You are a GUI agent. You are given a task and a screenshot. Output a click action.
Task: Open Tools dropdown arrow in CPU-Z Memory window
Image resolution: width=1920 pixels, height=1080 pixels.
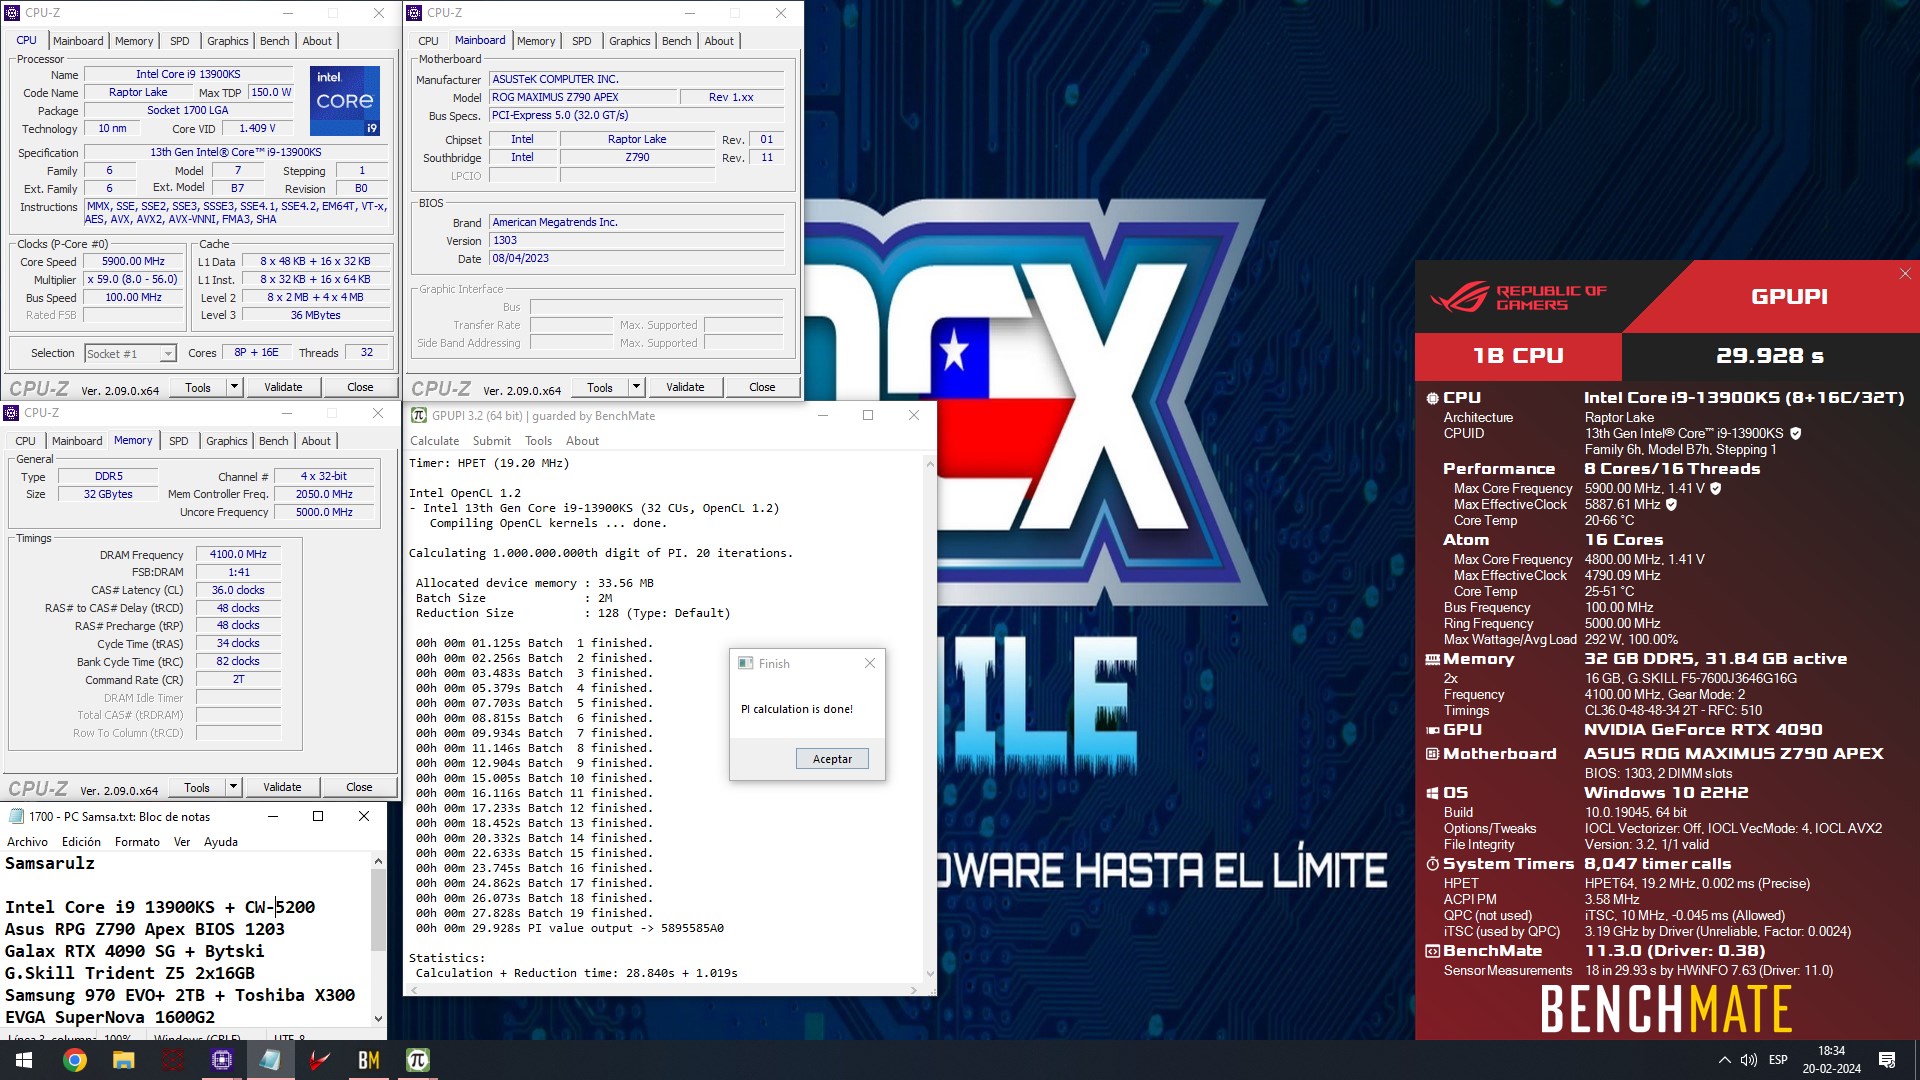[233, 787]
